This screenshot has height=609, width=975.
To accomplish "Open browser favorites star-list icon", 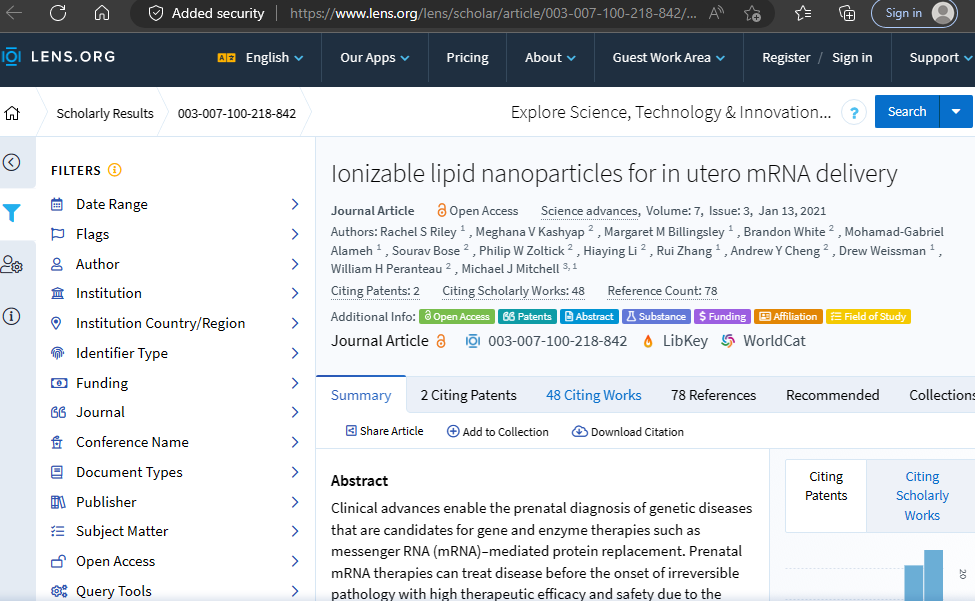I will click(x=803, y=13).
